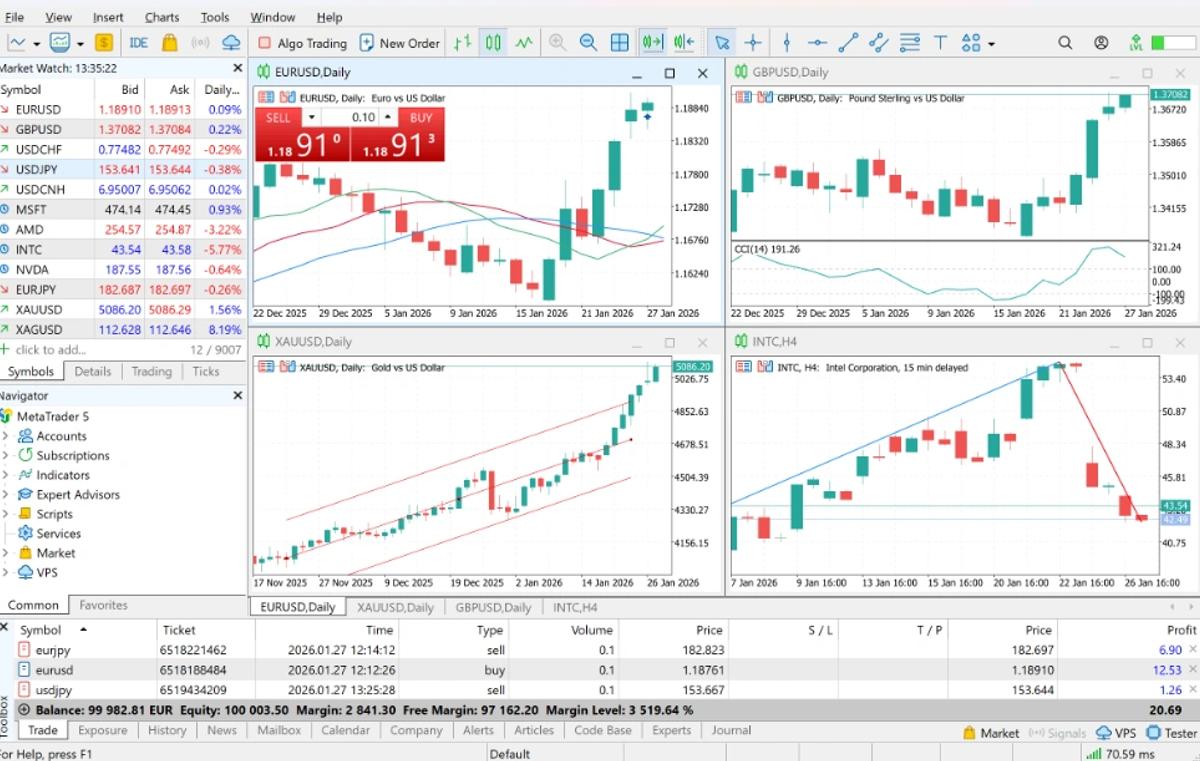This screenshot has height=761, width=1200.
Task: Click 'click to add...' symbol field
Action: [x=50, y=350]
